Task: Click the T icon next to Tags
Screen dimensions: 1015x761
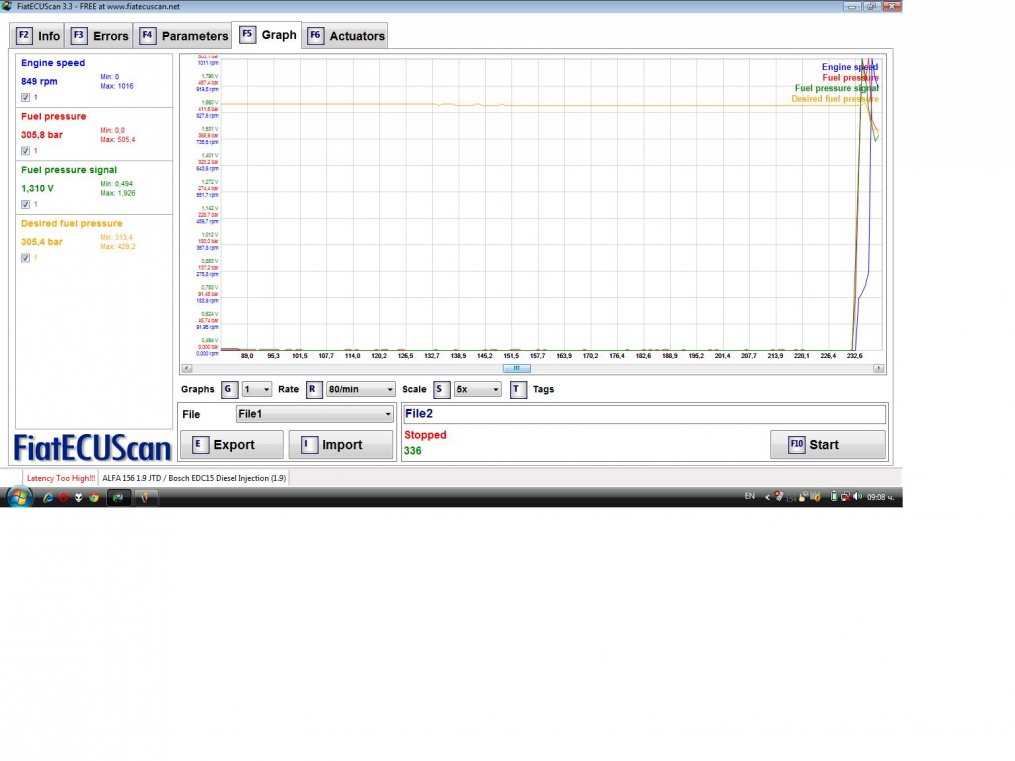Action: pyautogui.click(x=519, y=390)
